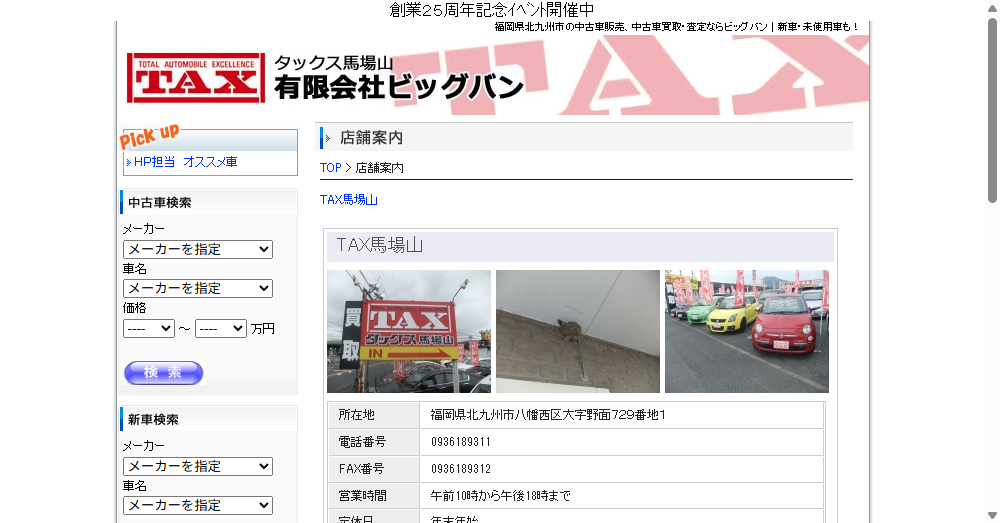Select minimum price dropdown
The height and width of the screenshot is (523, 1000).
pyautogui.click(x=148, y=328)
